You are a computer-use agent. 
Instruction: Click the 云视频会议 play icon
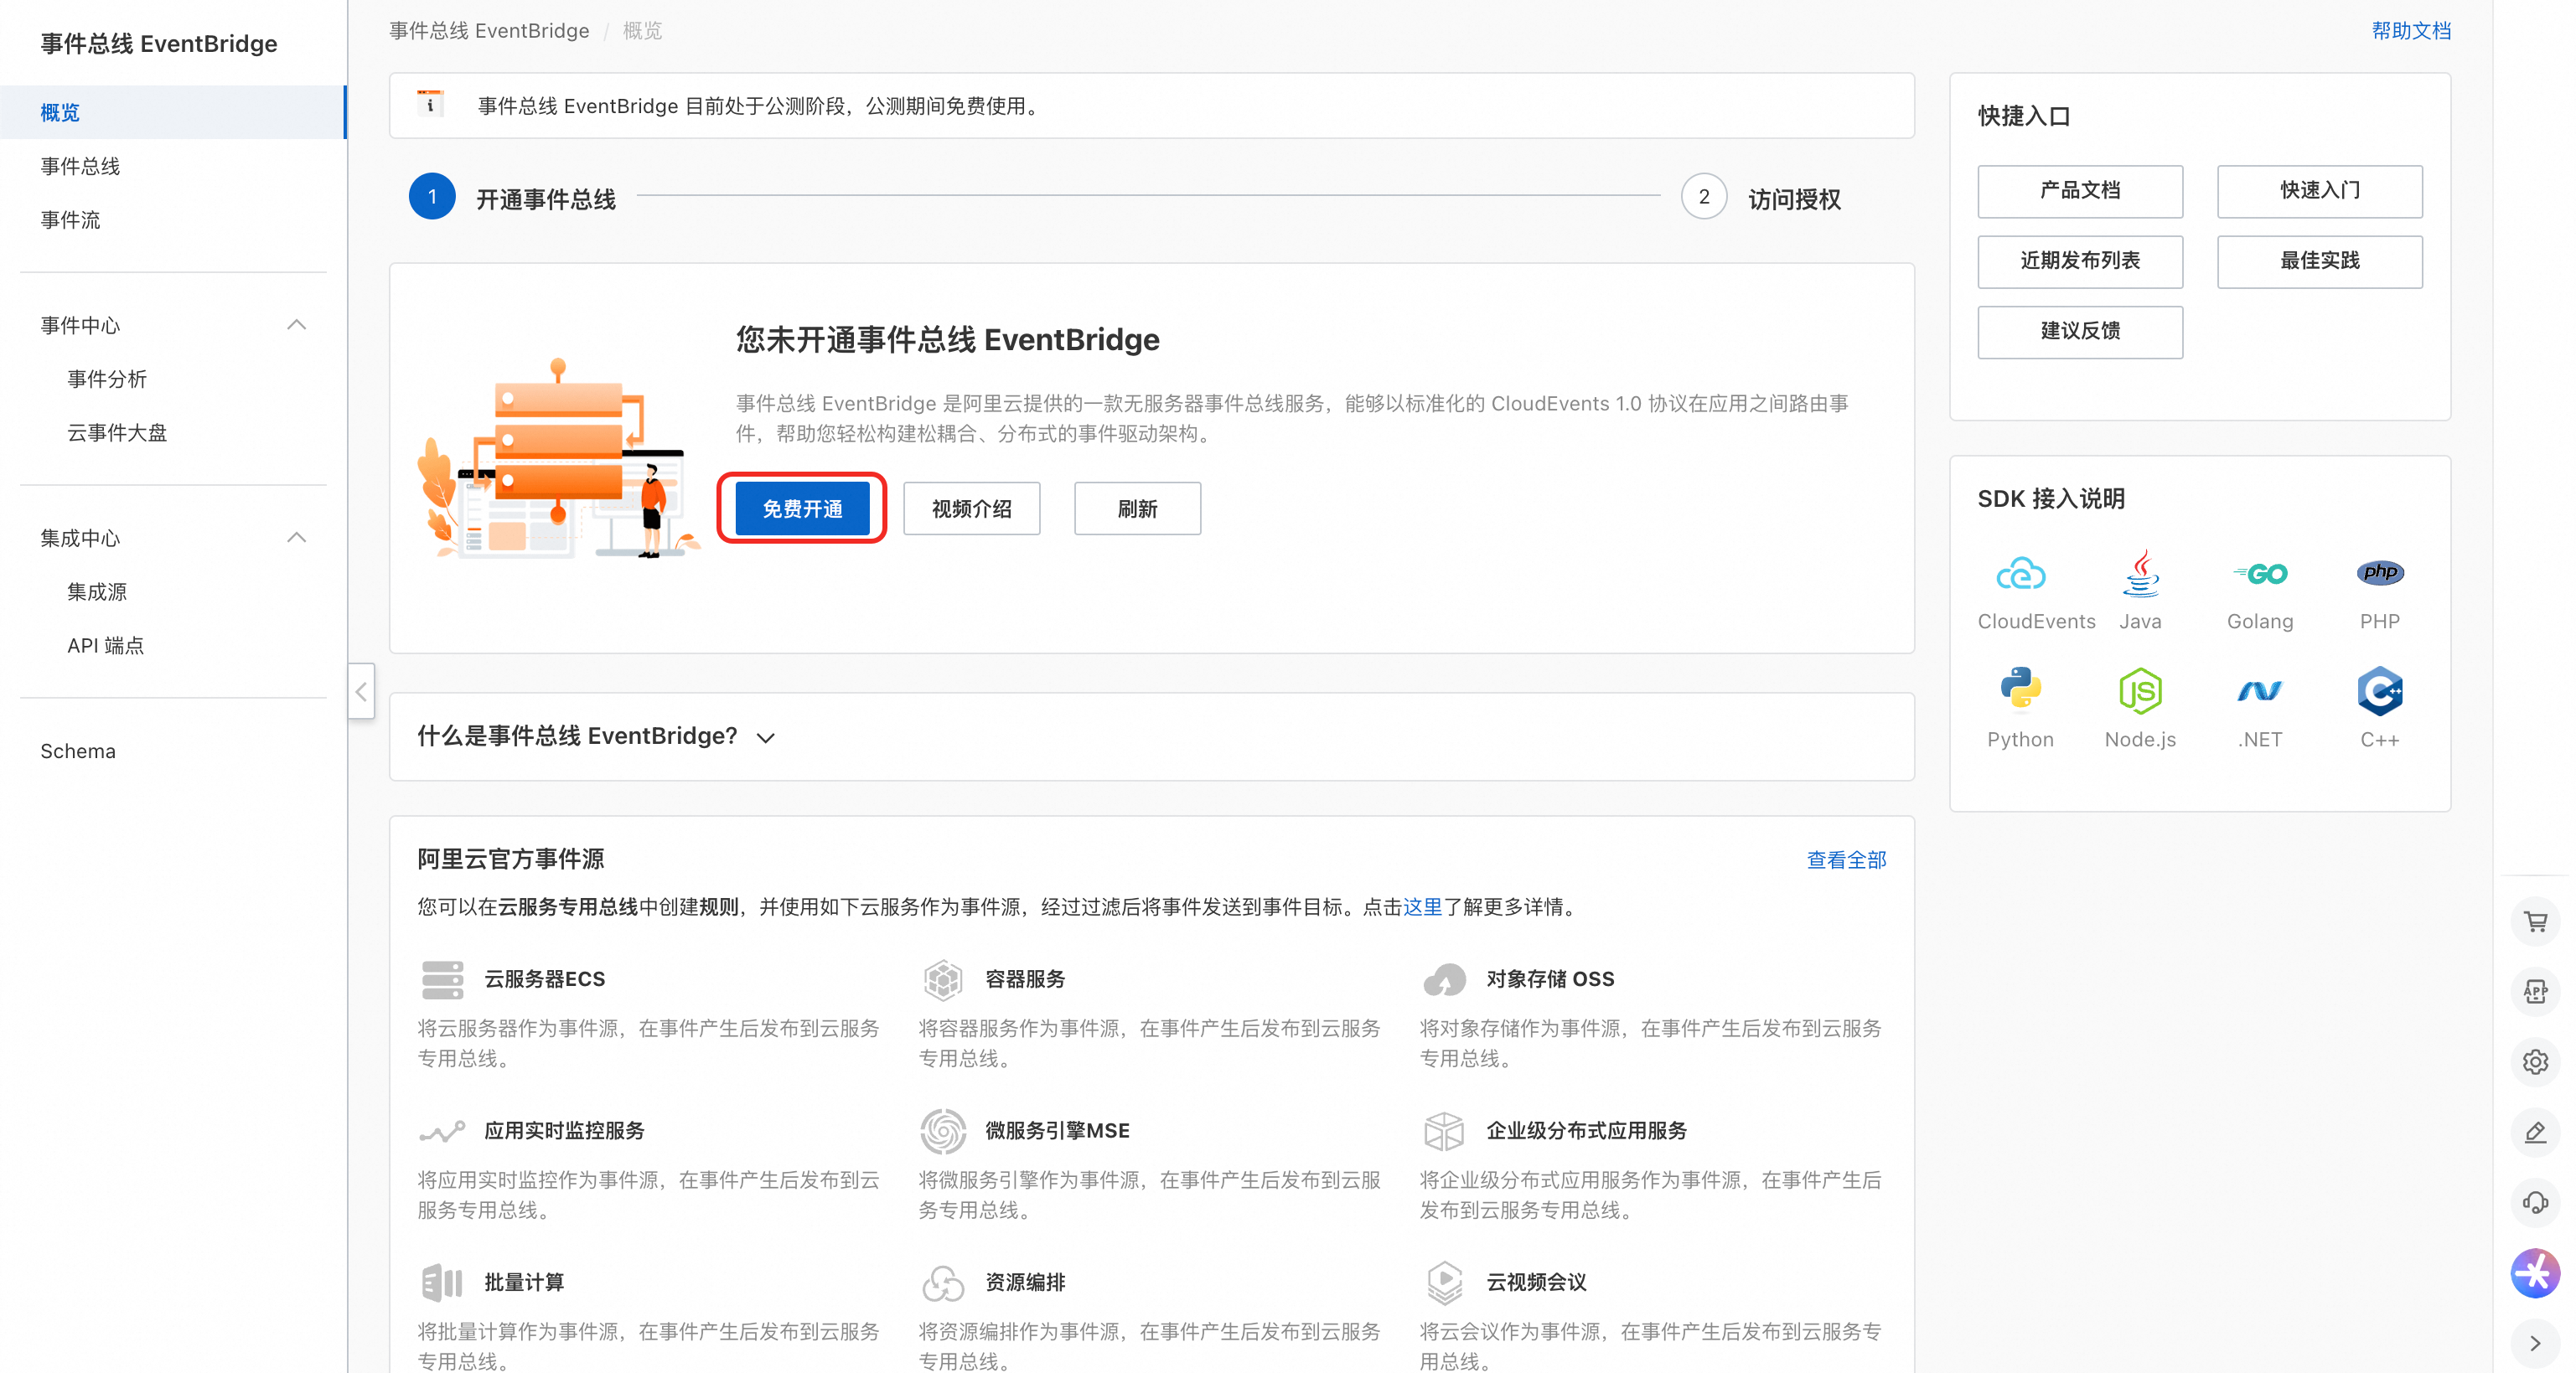tap(1444, 1282)
